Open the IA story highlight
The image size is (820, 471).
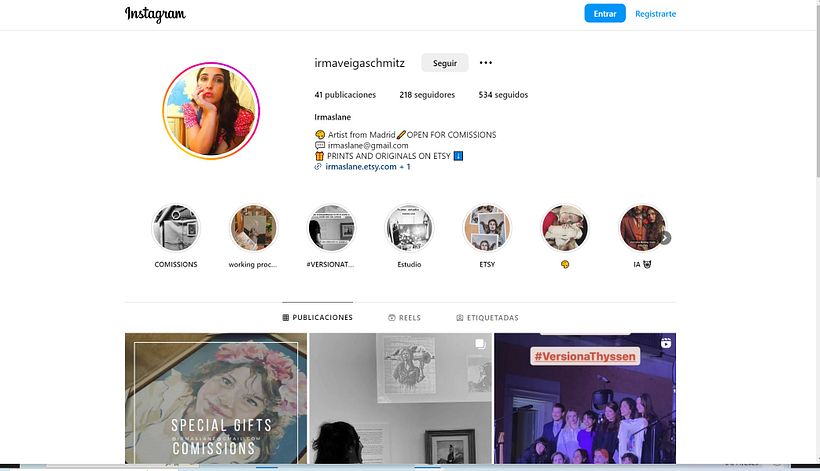click(642, 228)
